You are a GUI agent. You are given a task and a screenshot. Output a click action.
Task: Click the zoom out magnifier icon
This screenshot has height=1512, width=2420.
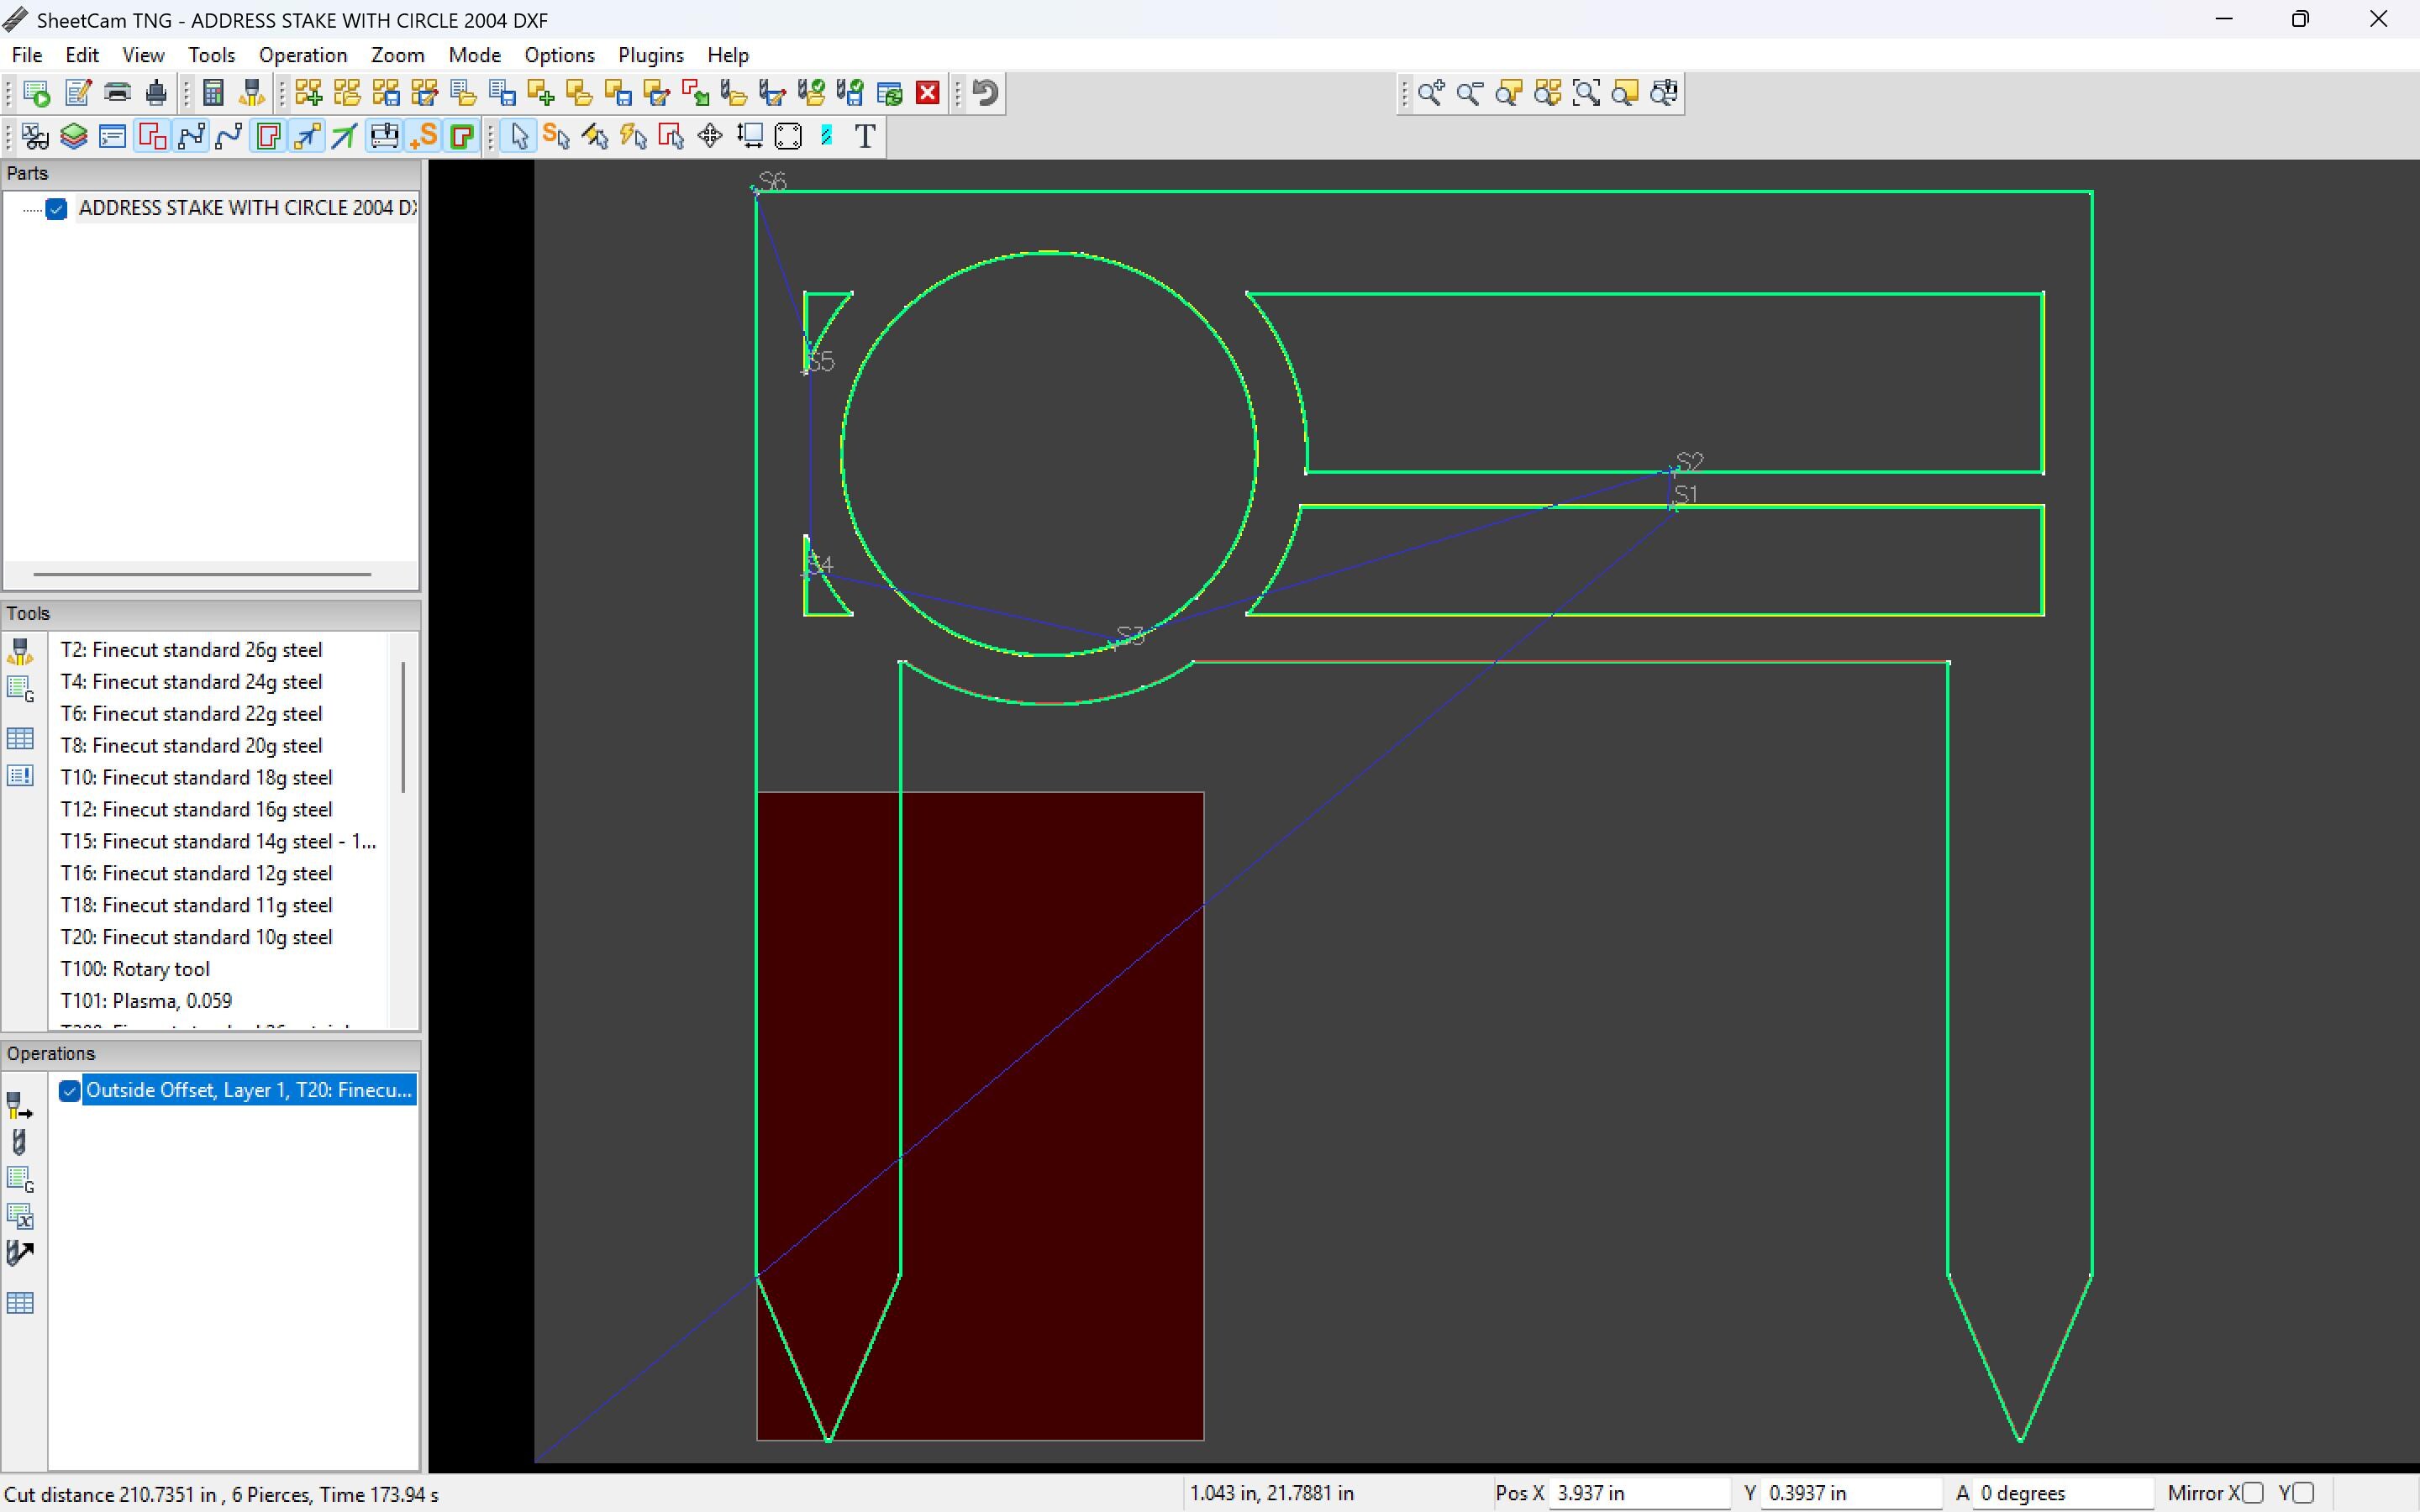click(1469, 93)
